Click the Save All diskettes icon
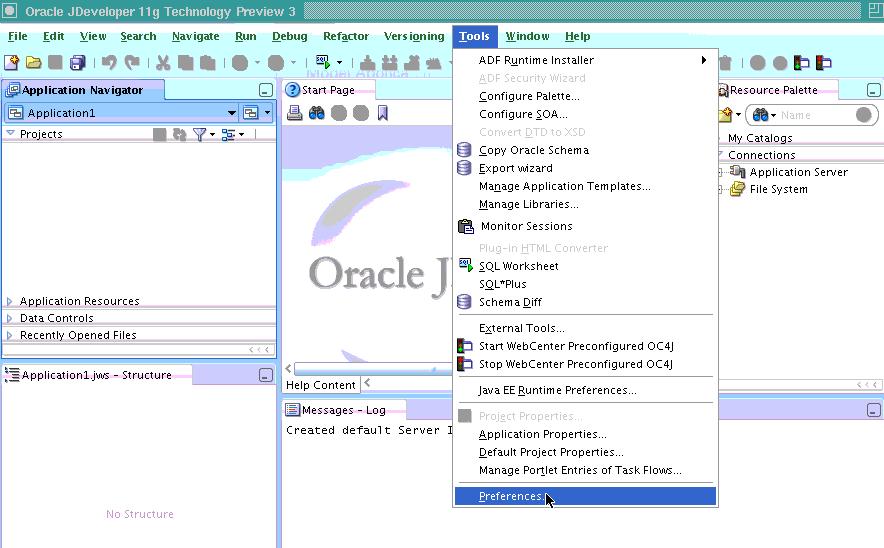Image resolution: width=884 pixels, height=548 pixels. click(x=77, y=63)
